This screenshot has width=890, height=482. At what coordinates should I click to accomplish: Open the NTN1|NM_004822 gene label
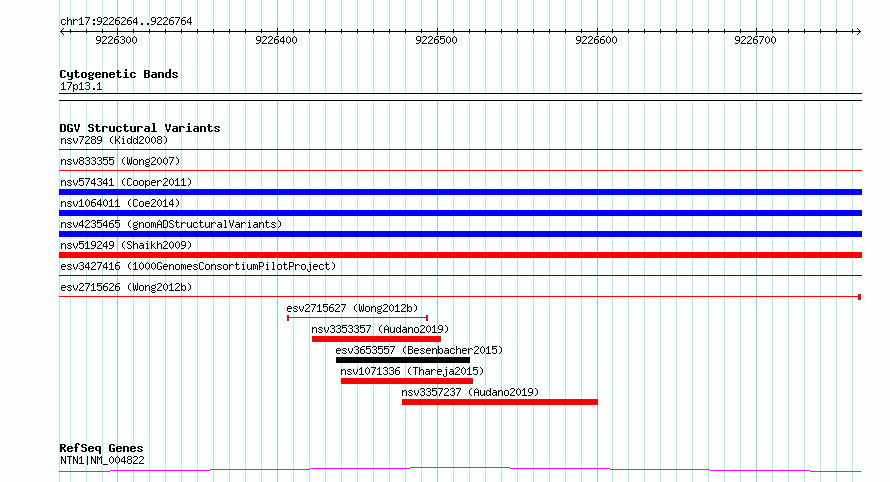tap(102, 460)
